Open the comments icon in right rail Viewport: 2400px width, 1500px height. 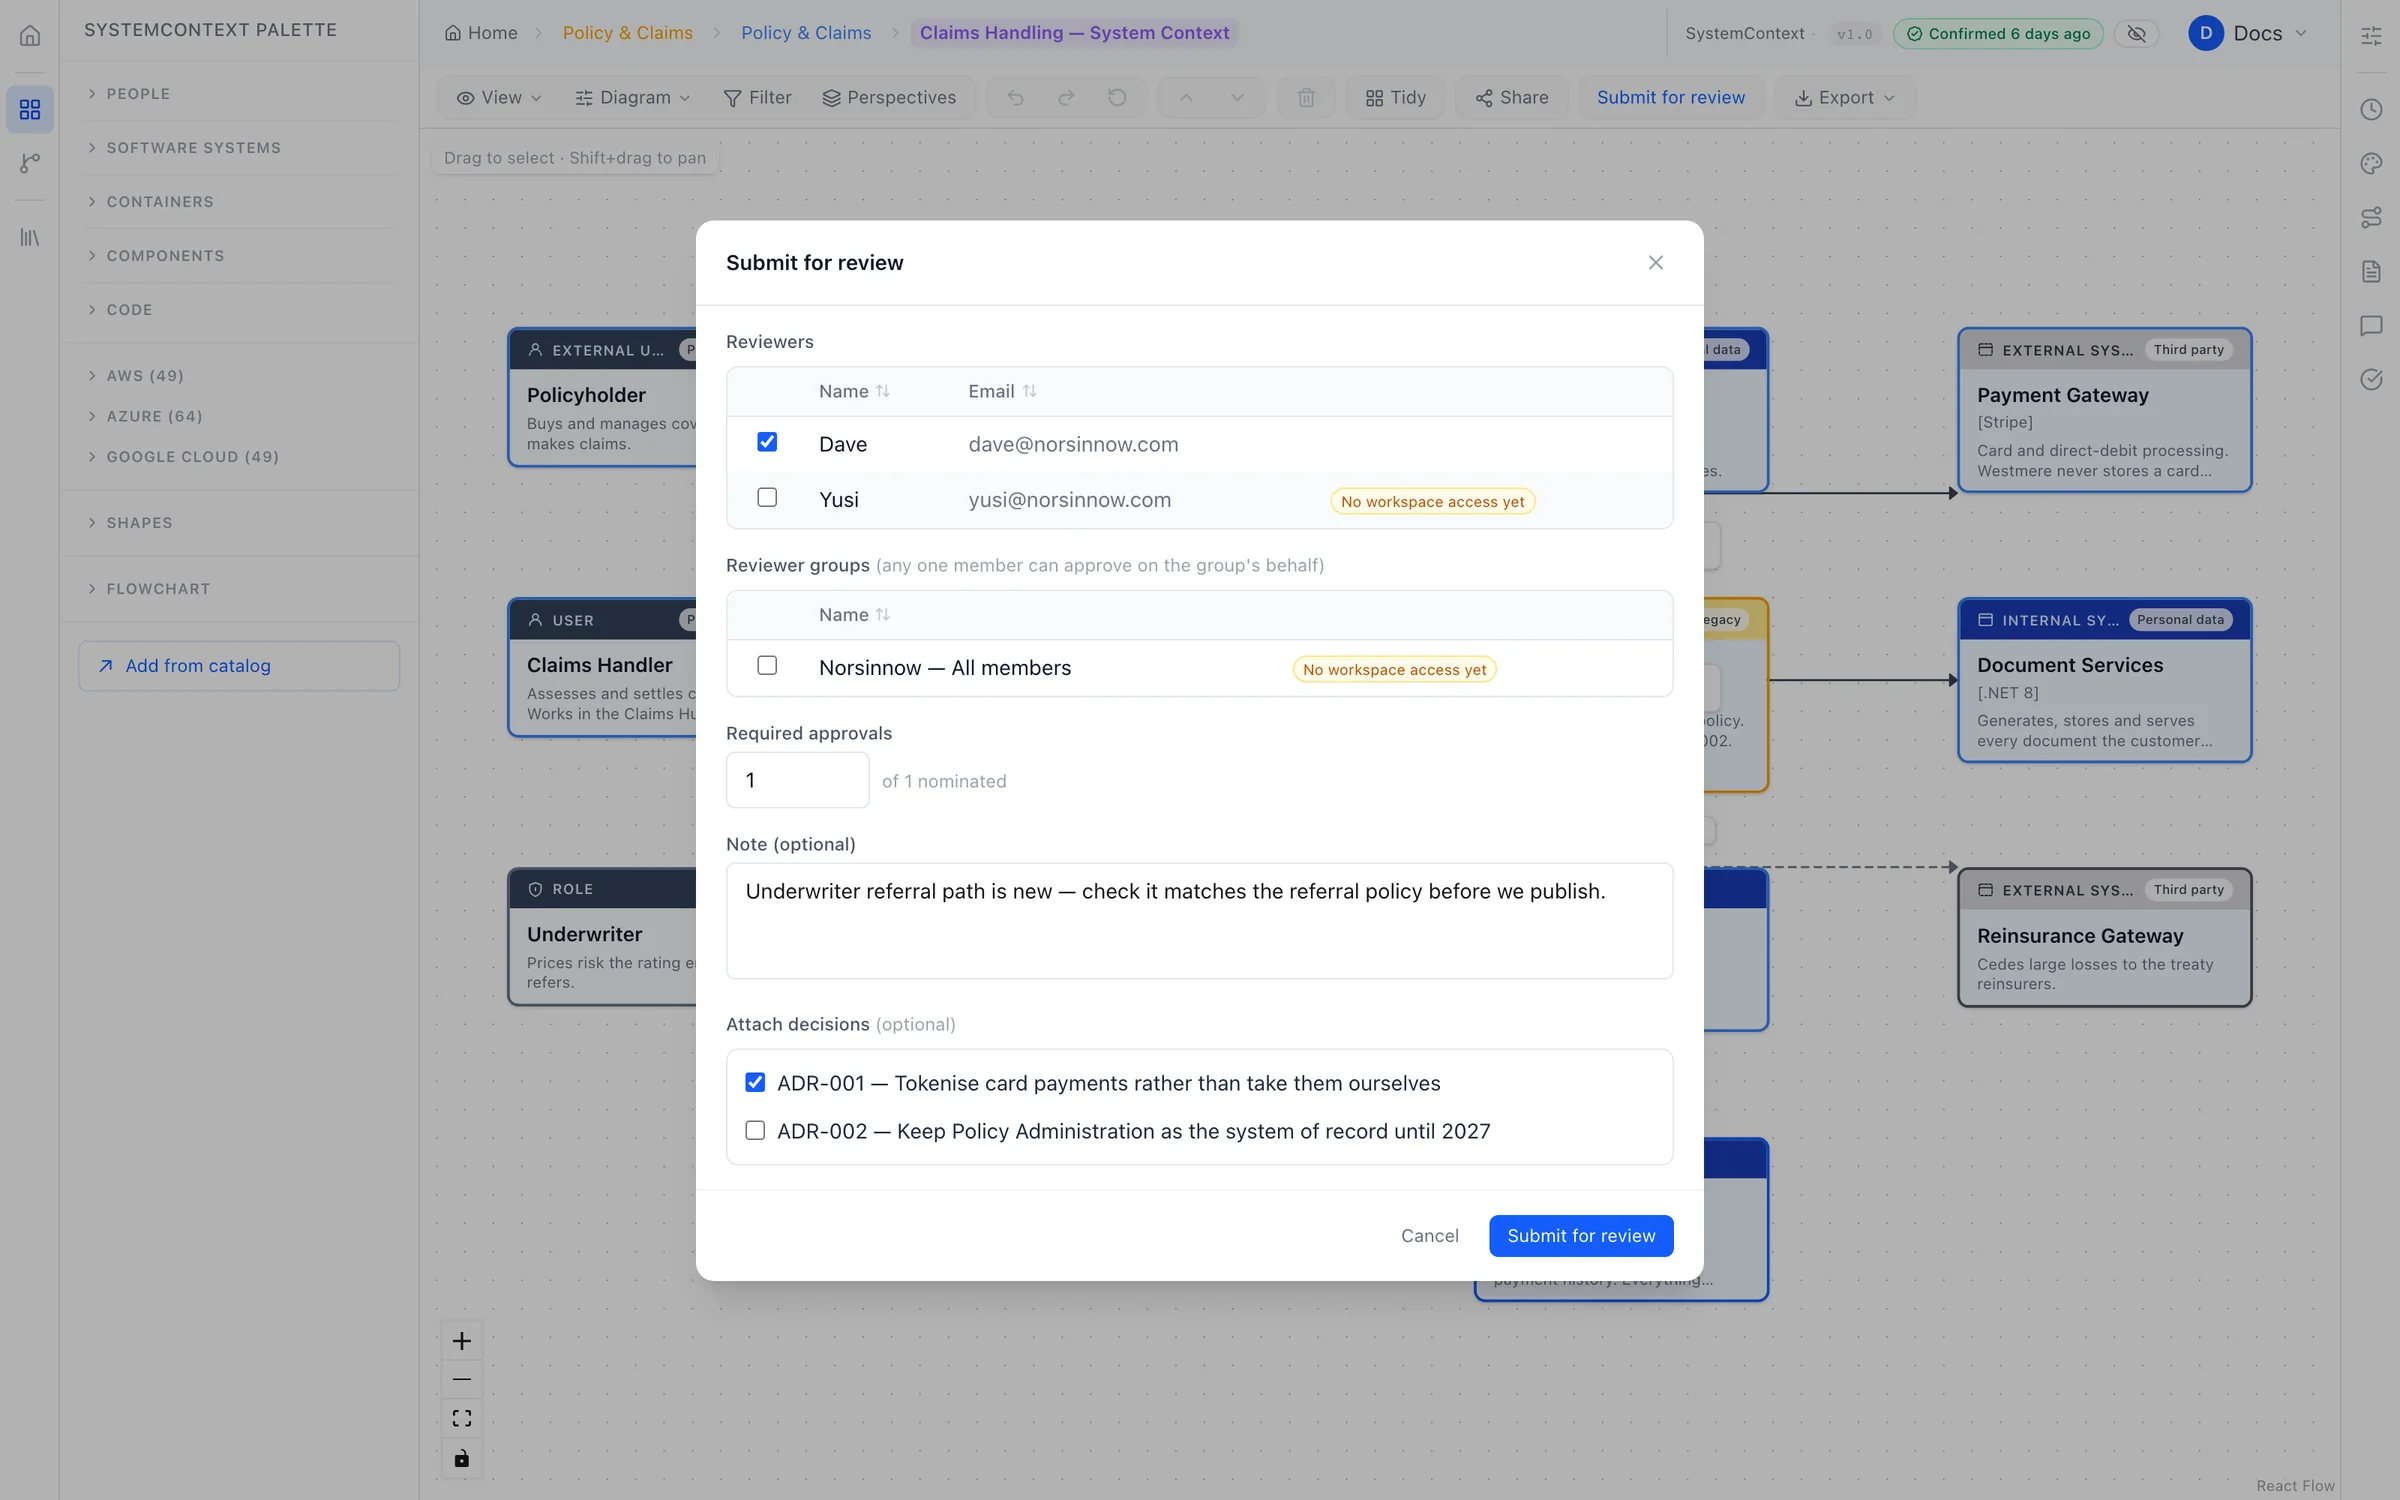(x=2371, y=325)
